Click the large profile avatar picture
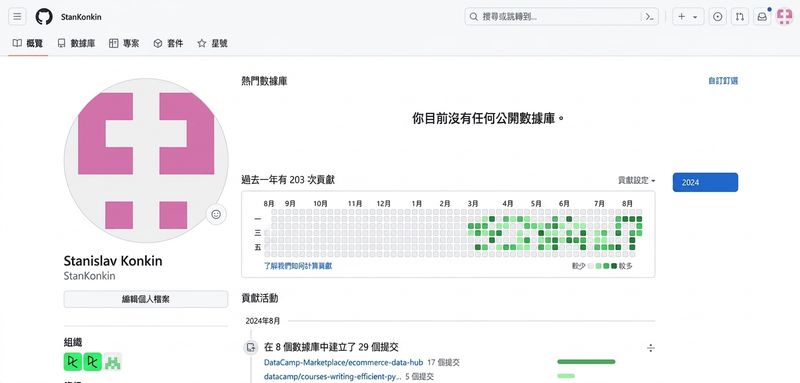 click(x=145, y=160)
